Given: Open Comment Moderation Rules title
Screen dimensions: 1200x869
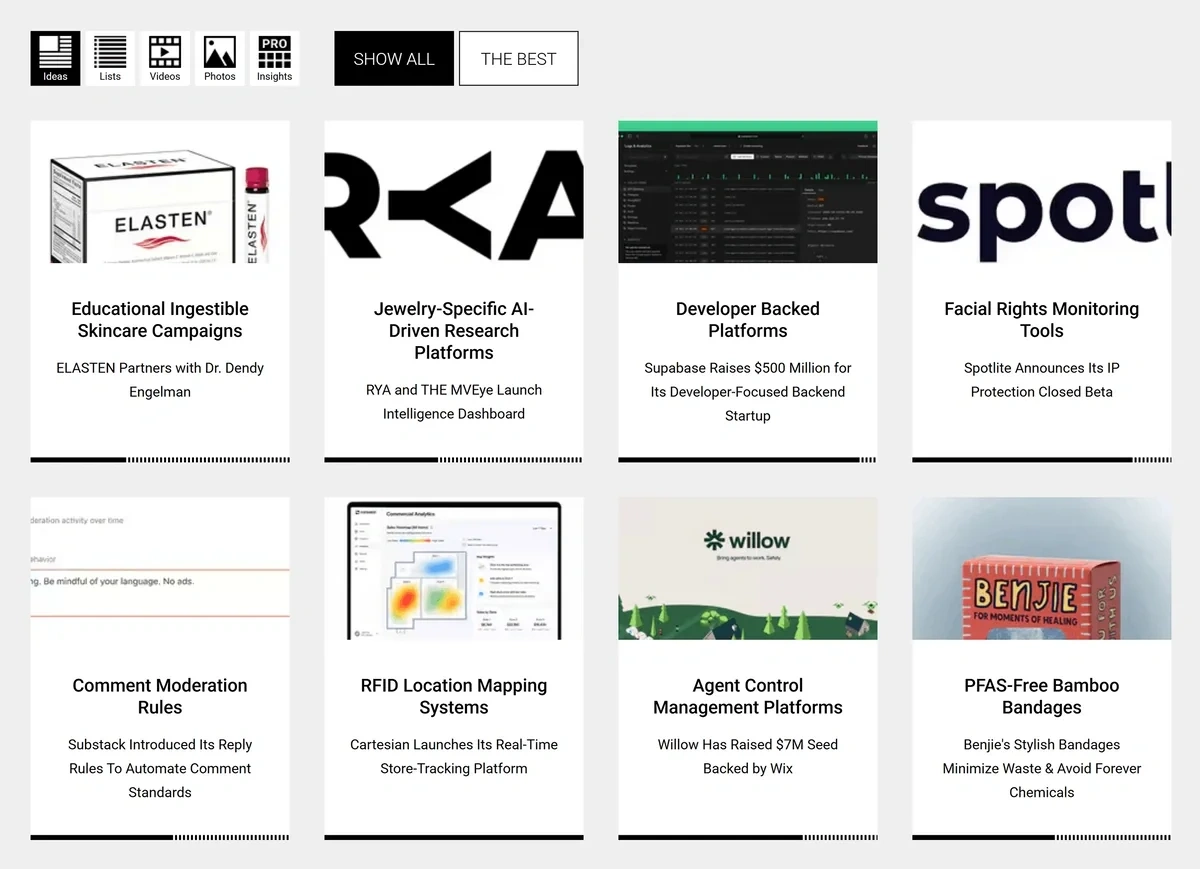Looking at the screenshot, I should click(x=160, y=696).
